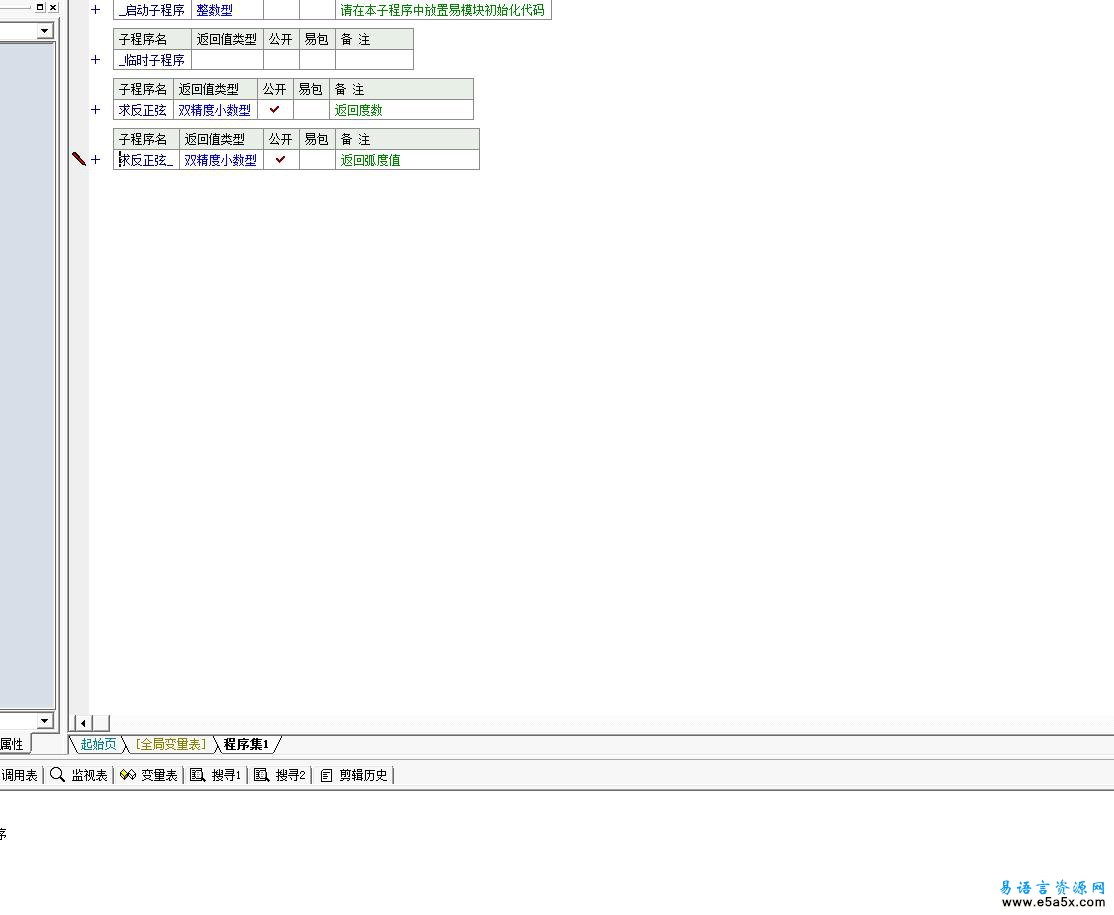Click the 请在本子程序中放置易模块初始化代码 remark
The width and height of the screenshot is (1114, 915).
tap(442, 10)
